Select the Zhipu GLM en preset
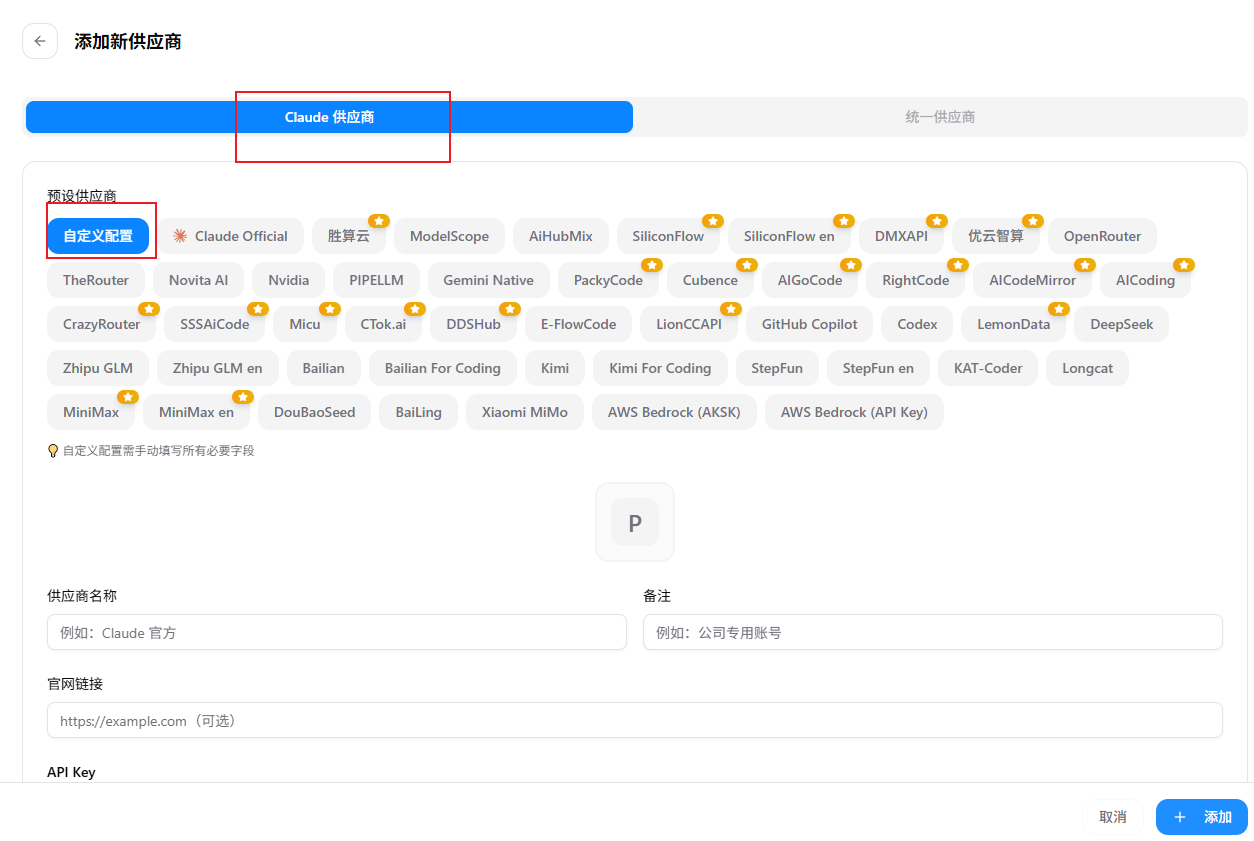 coord(218,368)
